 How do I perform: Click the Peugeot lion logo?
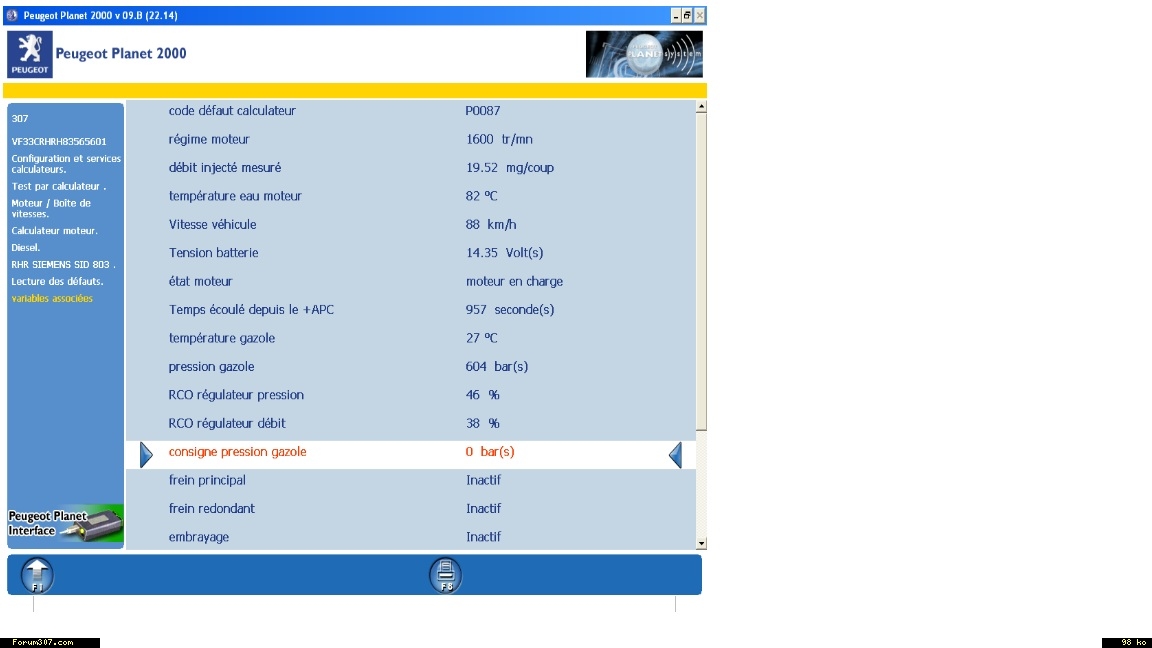[29, 54]
